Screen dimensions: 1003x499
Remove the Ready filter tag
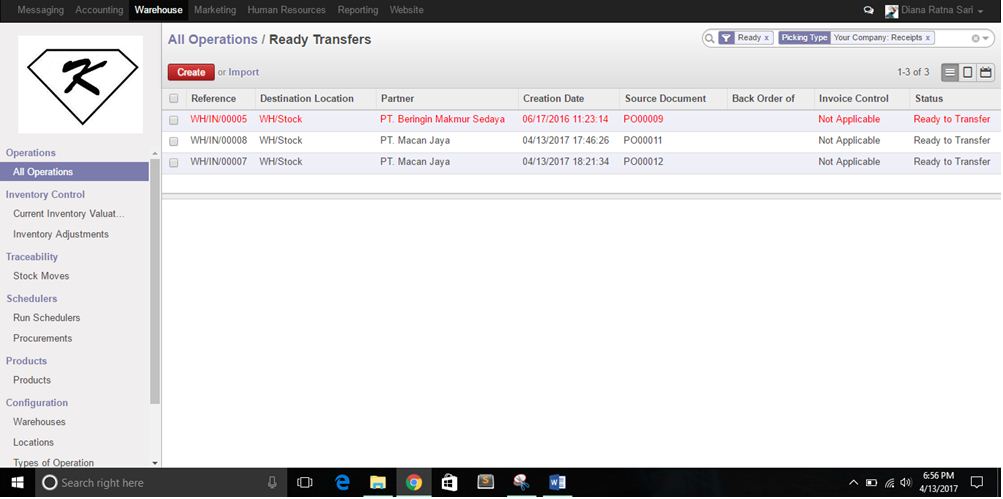(767, 38)
